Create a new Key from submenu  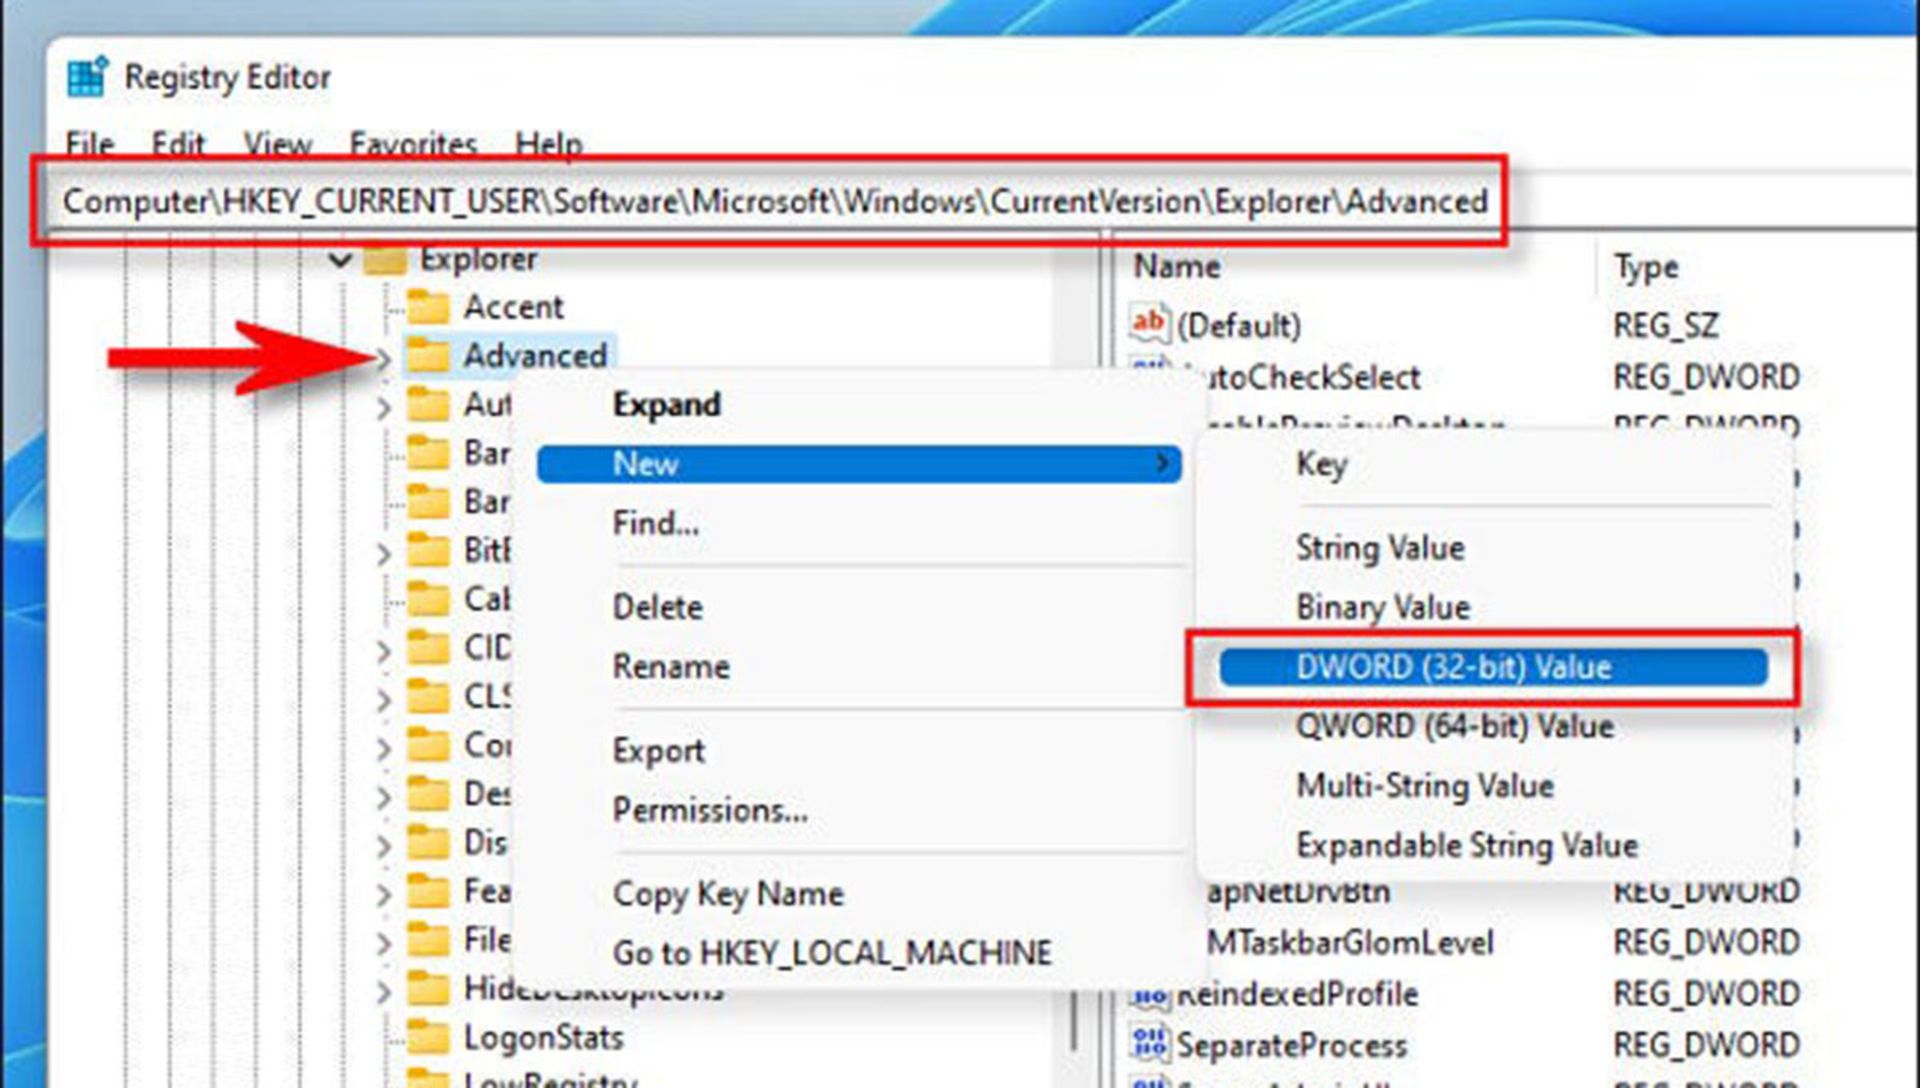tap(1321, 465)
